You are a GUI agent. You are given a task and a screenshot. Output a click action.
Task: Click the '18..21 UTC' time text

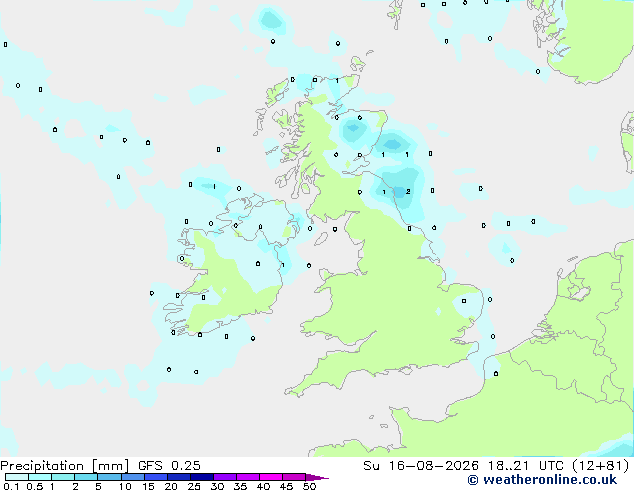526,466
